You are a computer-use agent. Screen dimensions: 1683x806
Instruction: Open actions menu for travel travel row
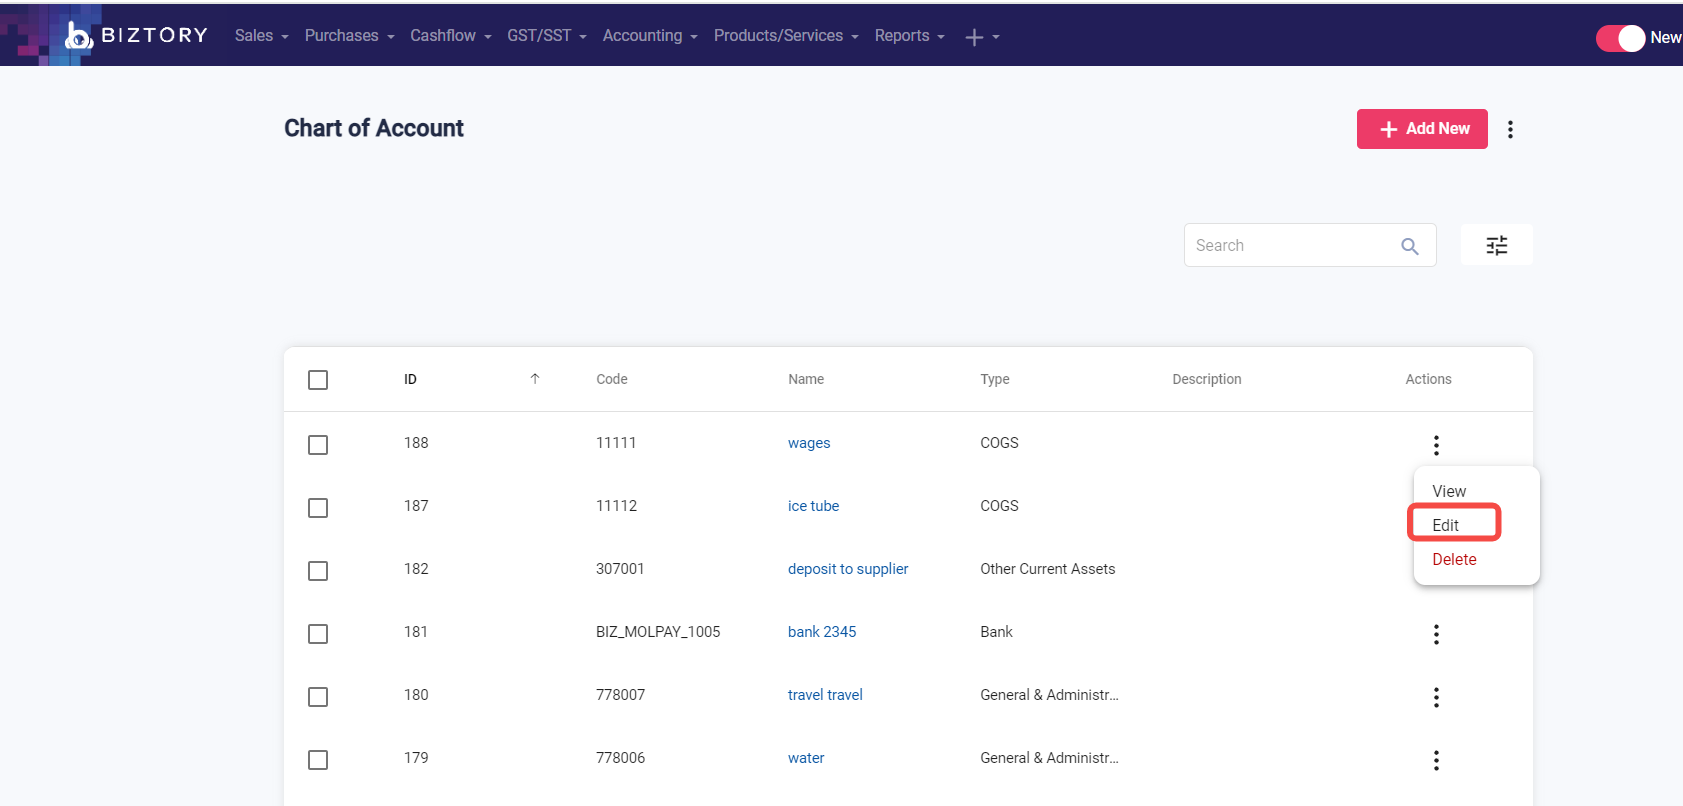point(1436,697)
